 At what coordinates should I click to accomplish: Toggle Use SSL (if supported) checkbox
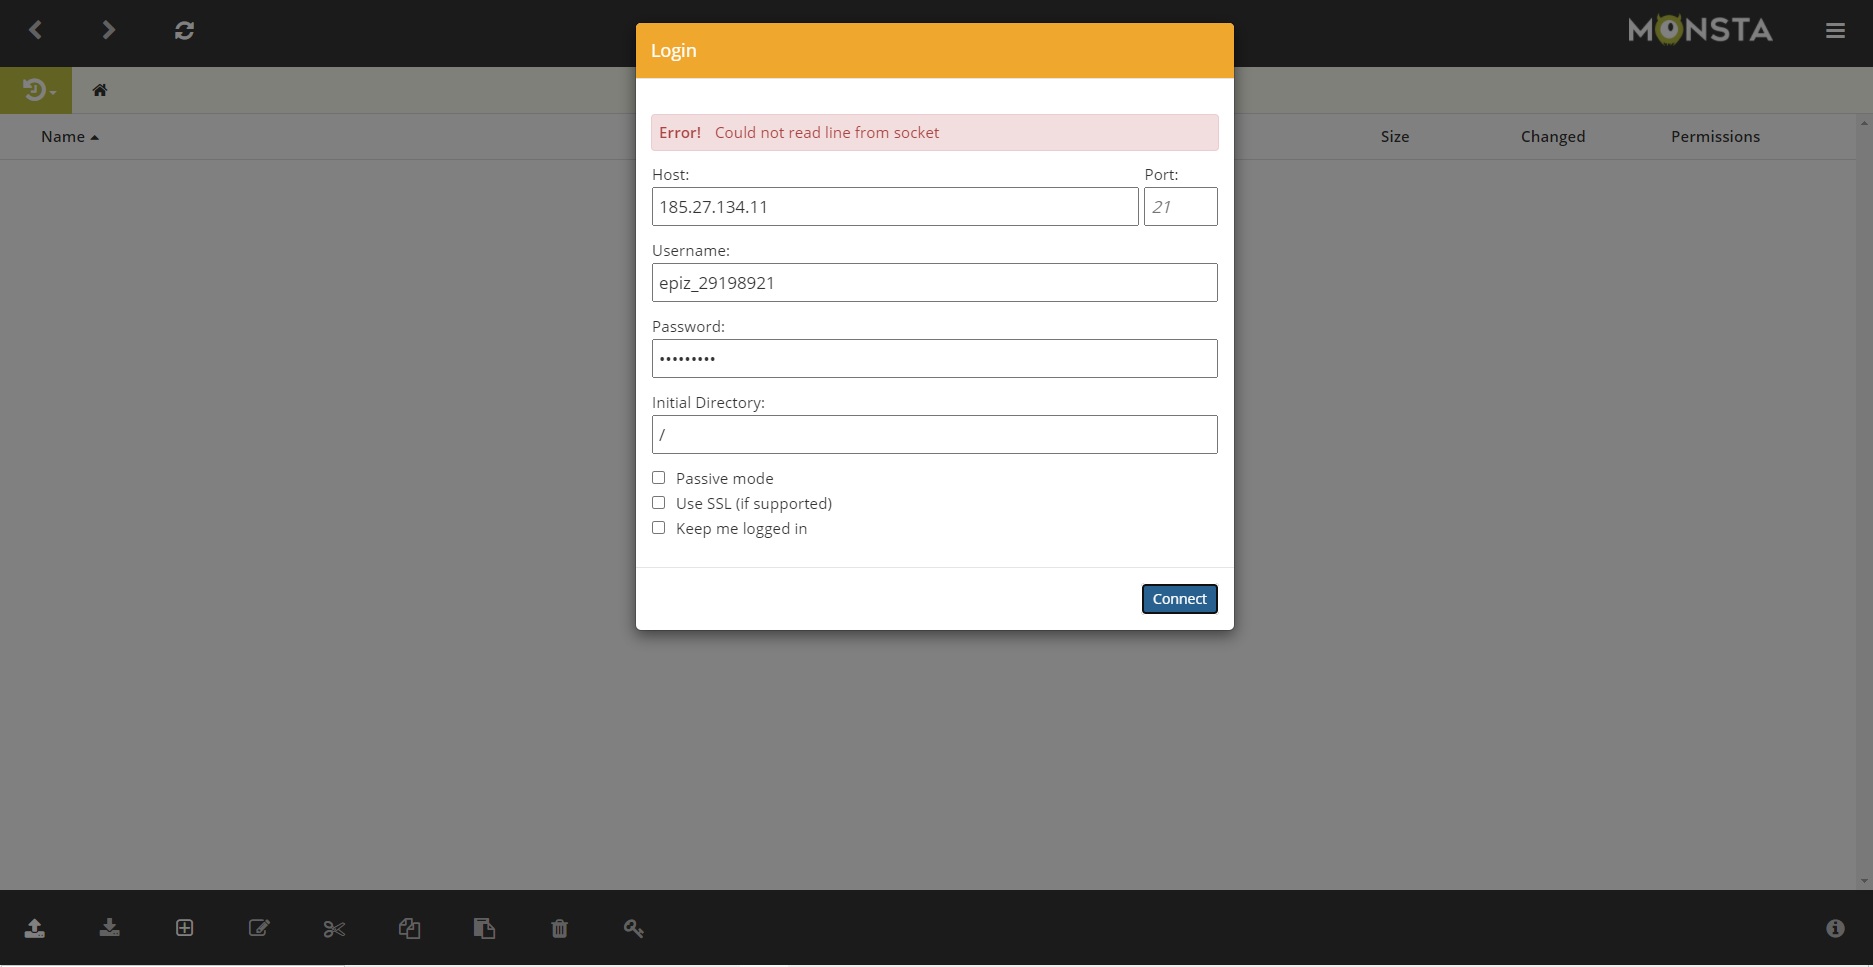pyautogui.click(x=659, y=503)
